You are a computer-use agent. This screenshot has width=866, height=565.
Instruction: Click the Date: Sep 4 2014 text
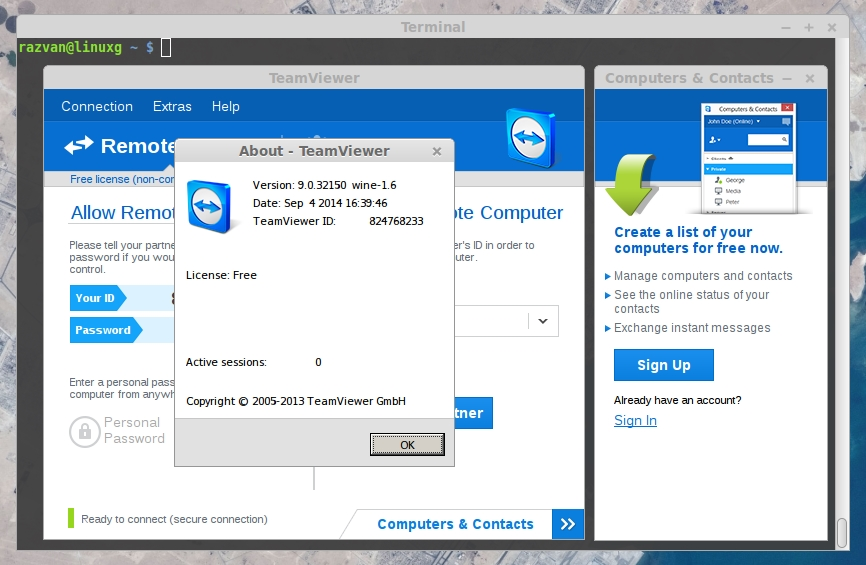coord(320,203)
